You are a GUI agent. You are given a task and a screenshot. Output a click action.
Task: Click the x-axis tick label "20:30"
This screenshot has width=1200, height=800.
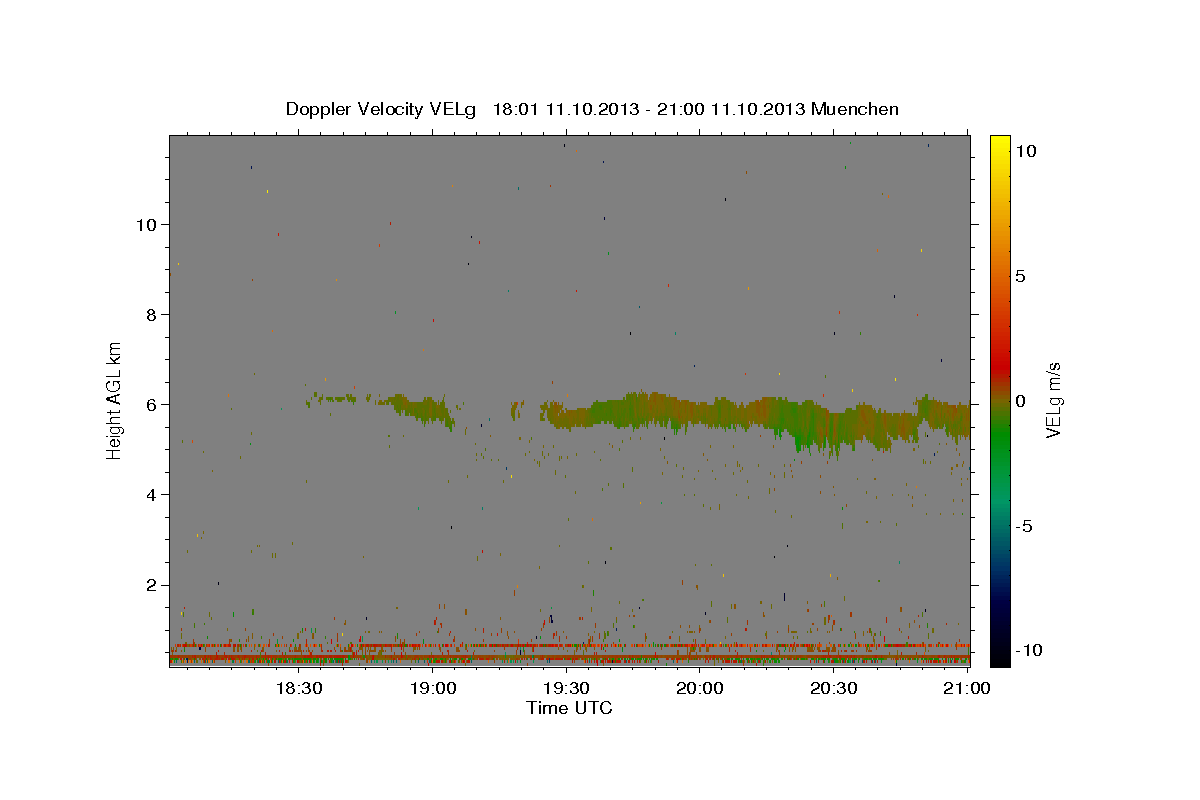[834, 689]
